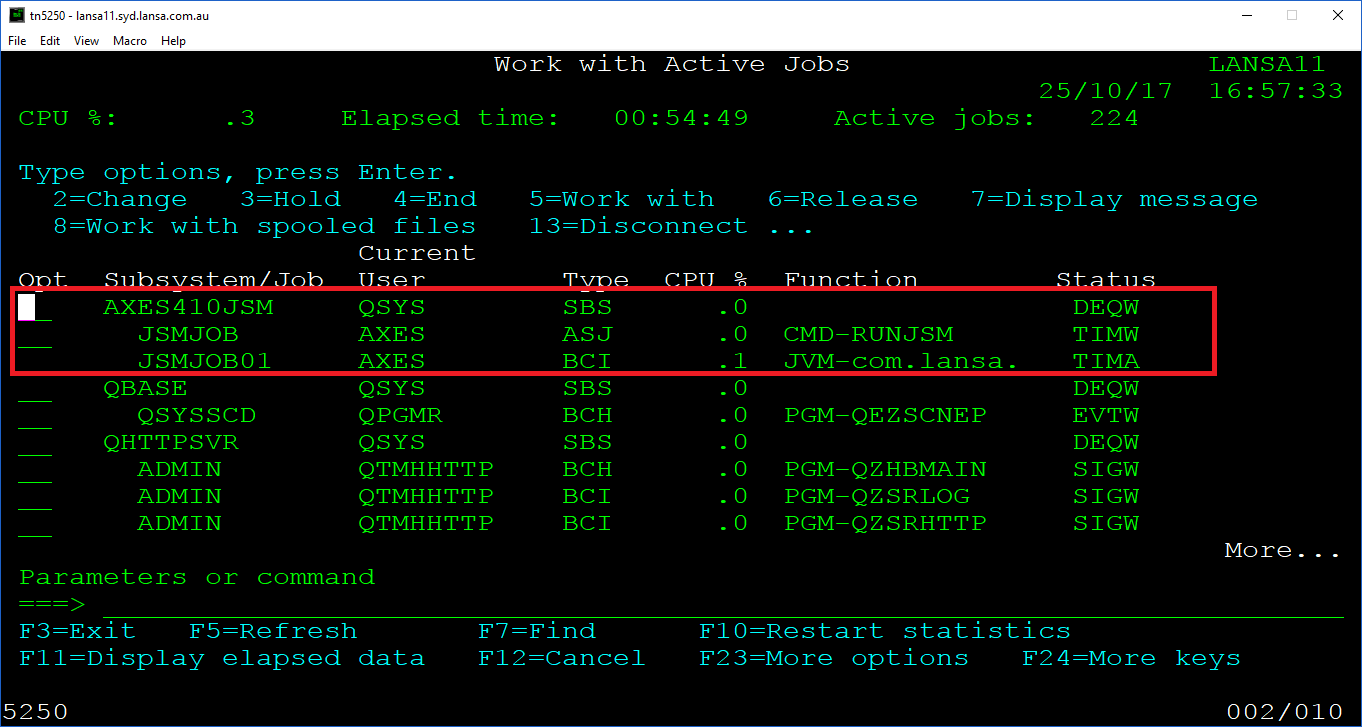Click the tn5250 application icon in title bar
This screenshot has height=727, width=1362.
click(x=12, y=16)
